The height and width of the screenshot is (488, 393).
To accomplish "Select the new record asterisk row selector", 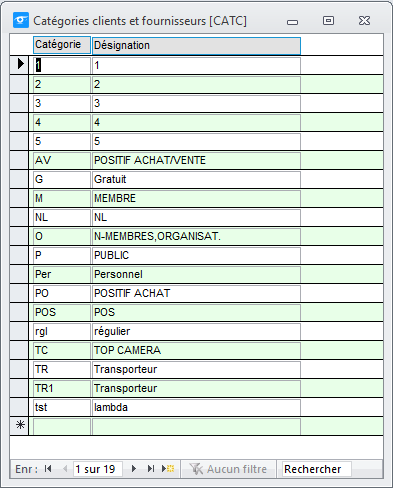I will (19, 426).
